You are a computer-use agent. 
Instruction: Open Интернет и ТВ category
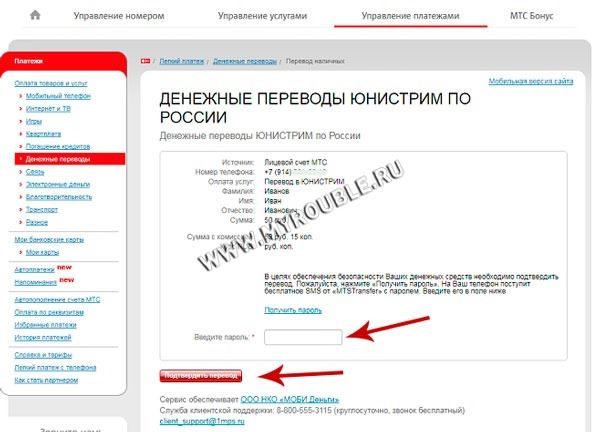[48, 109]
